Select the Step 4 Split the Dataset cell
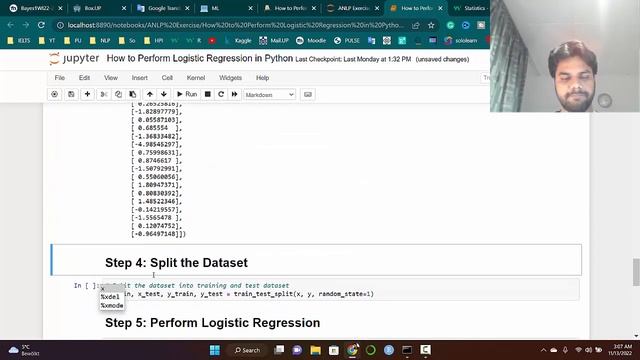Screen dimensions: 640x360 pos(316,260)
